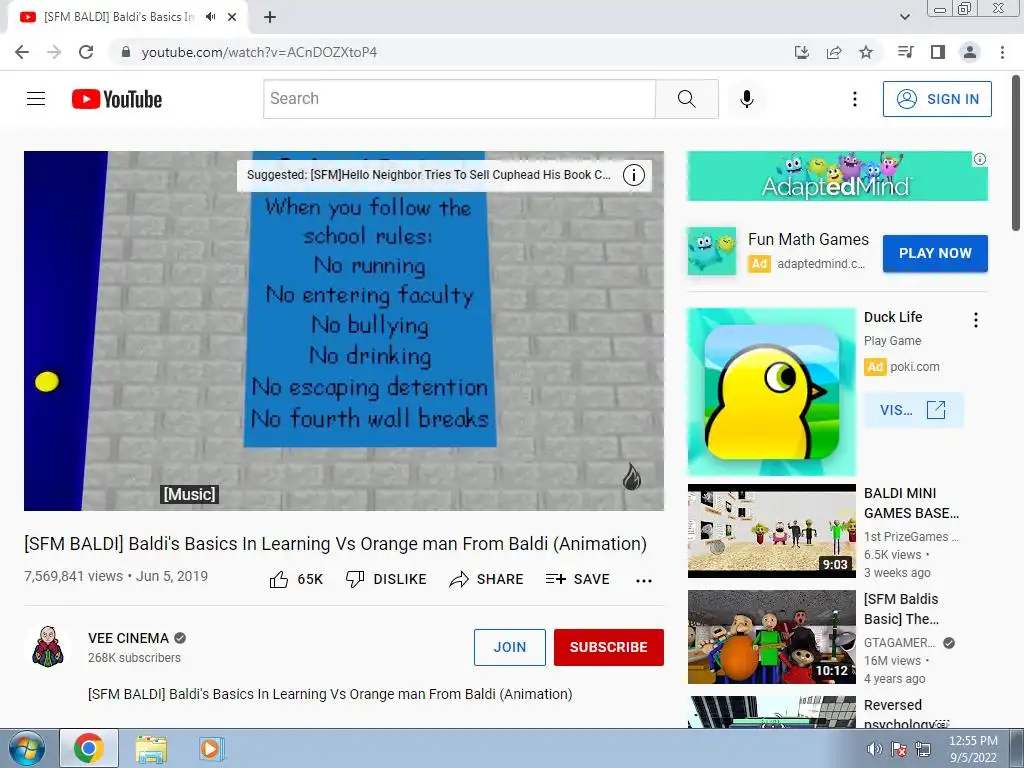Viewport: 1024px width, 768px height.
Task: Open Windows Explorer from the taskbar
Action: (151, 748)
